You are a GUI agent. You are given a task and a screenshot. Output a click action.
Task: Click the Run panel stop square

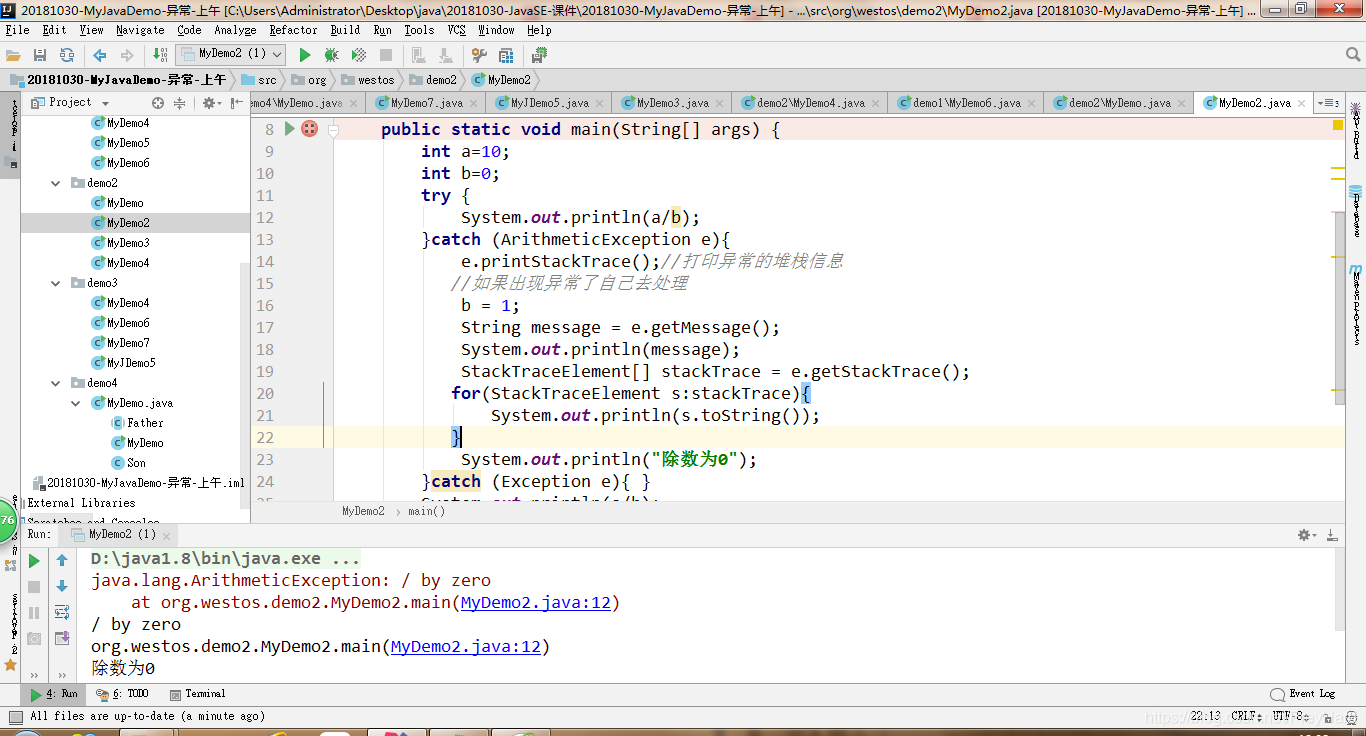(34, 587)
